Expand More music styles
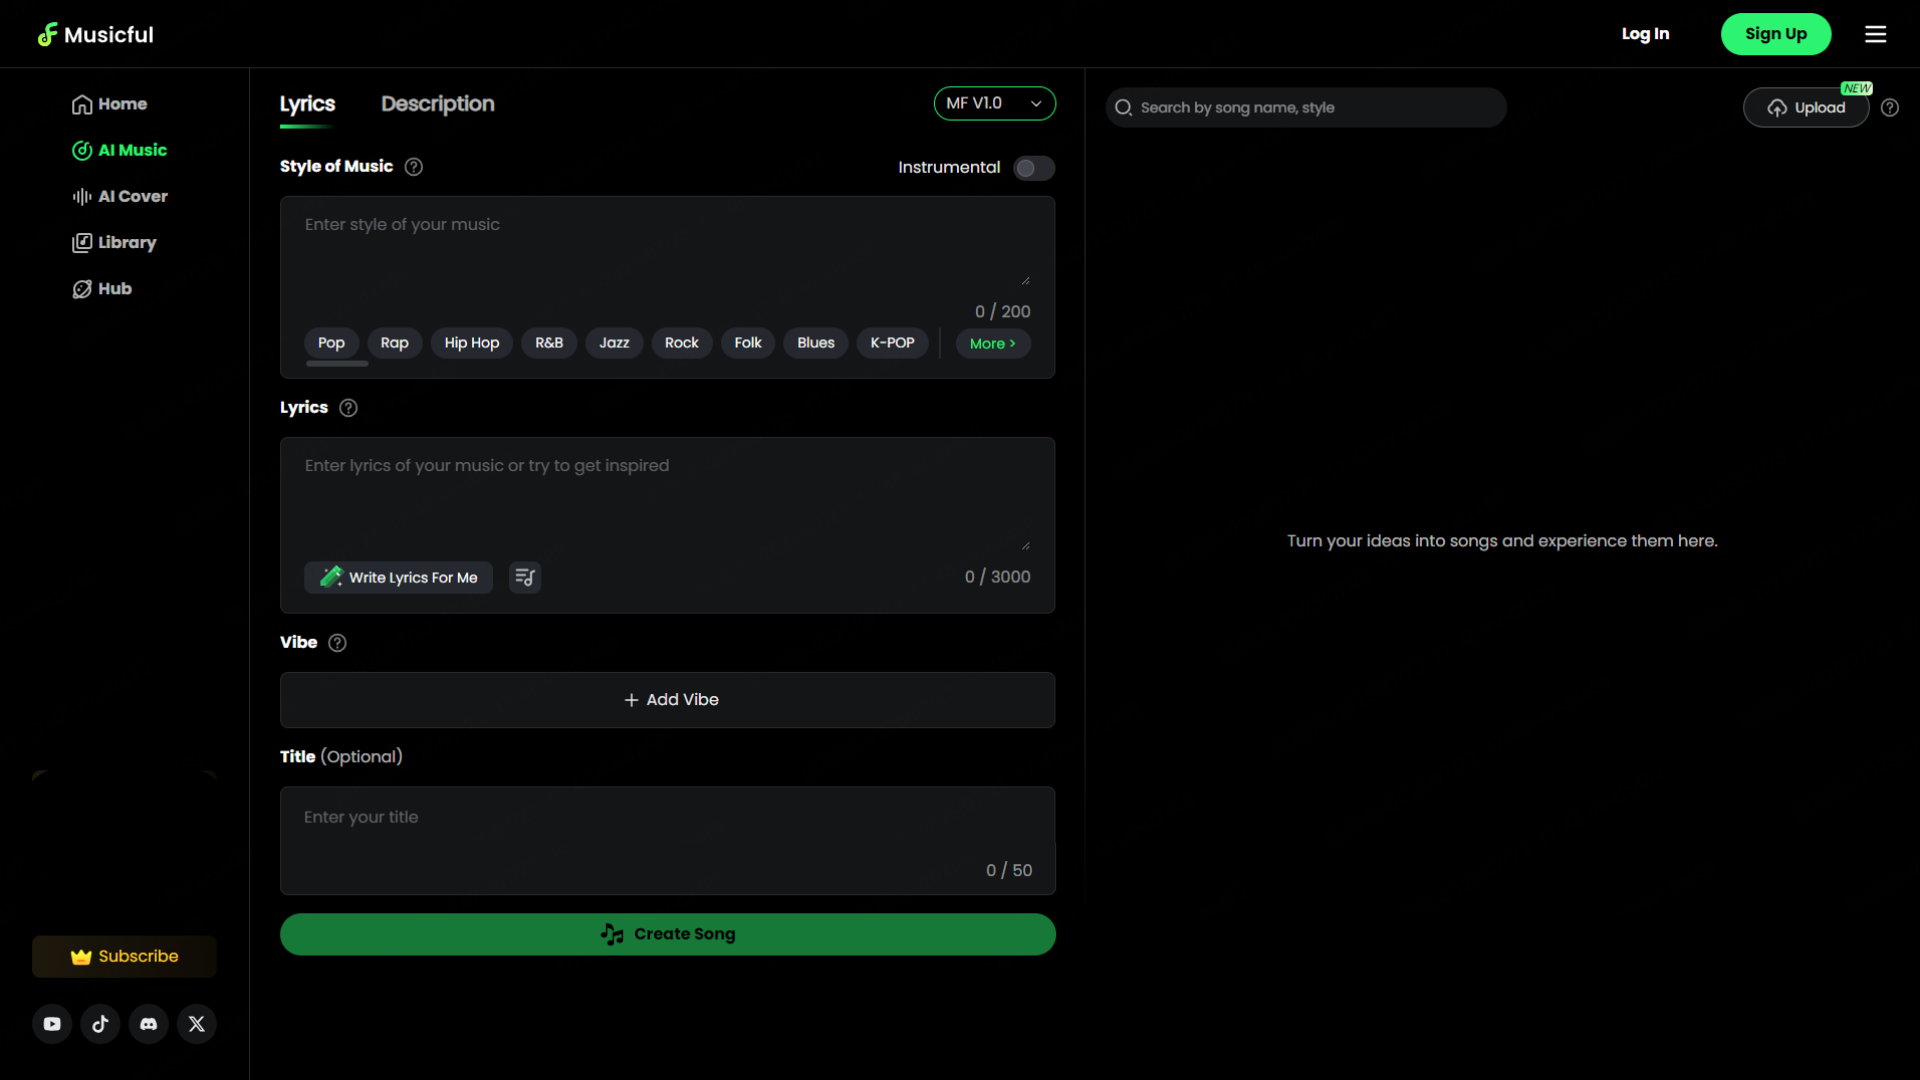Screen dimensions: 1920x1080 click(x=992, y=343)
